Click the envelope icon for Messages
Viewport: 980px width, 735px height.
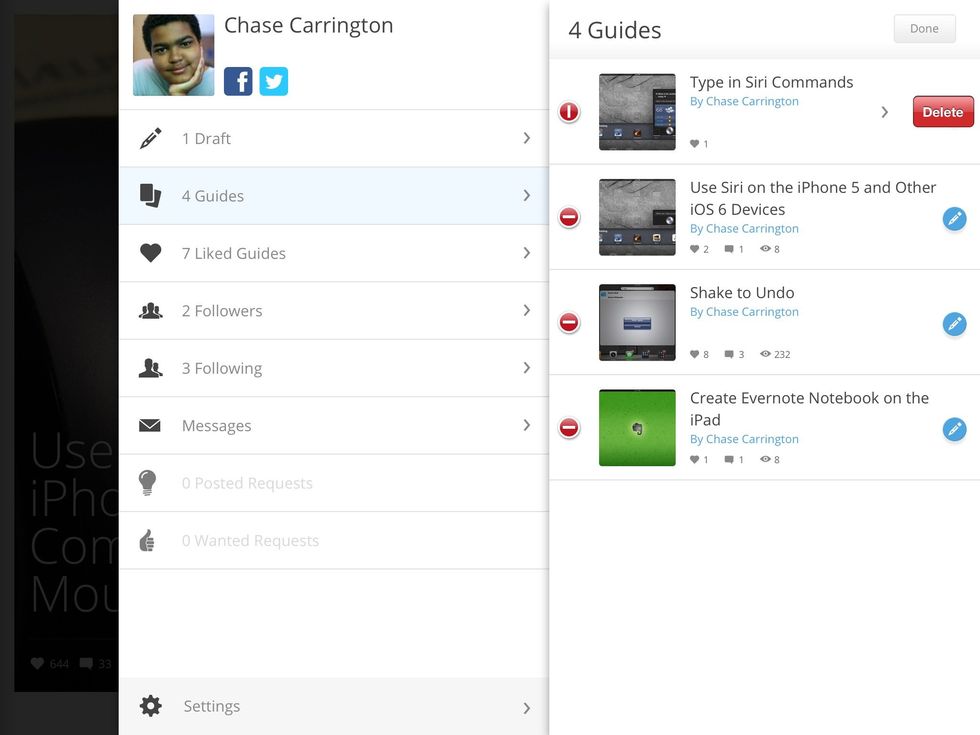pos(150,426)
